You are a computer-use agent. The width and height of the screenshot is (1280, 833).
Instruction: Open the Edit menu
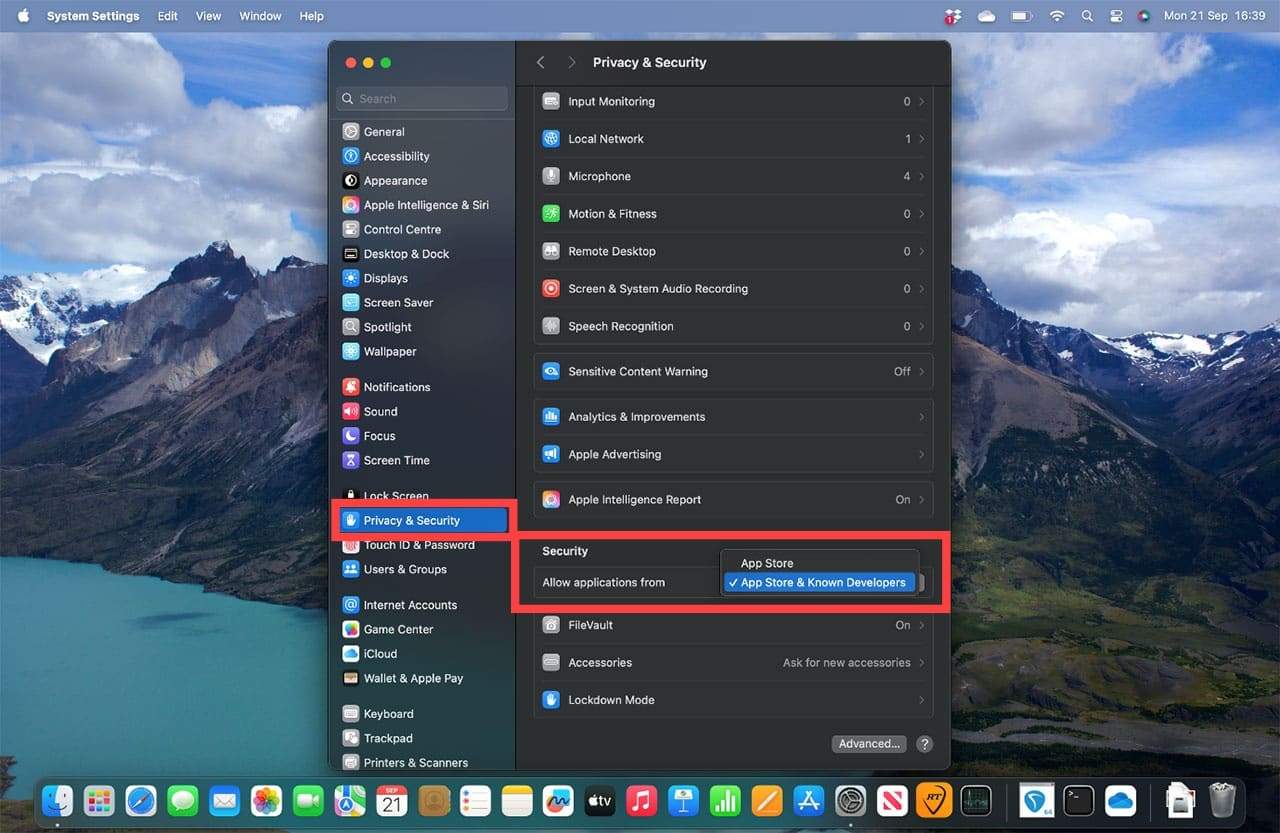(x=168, y=16)
